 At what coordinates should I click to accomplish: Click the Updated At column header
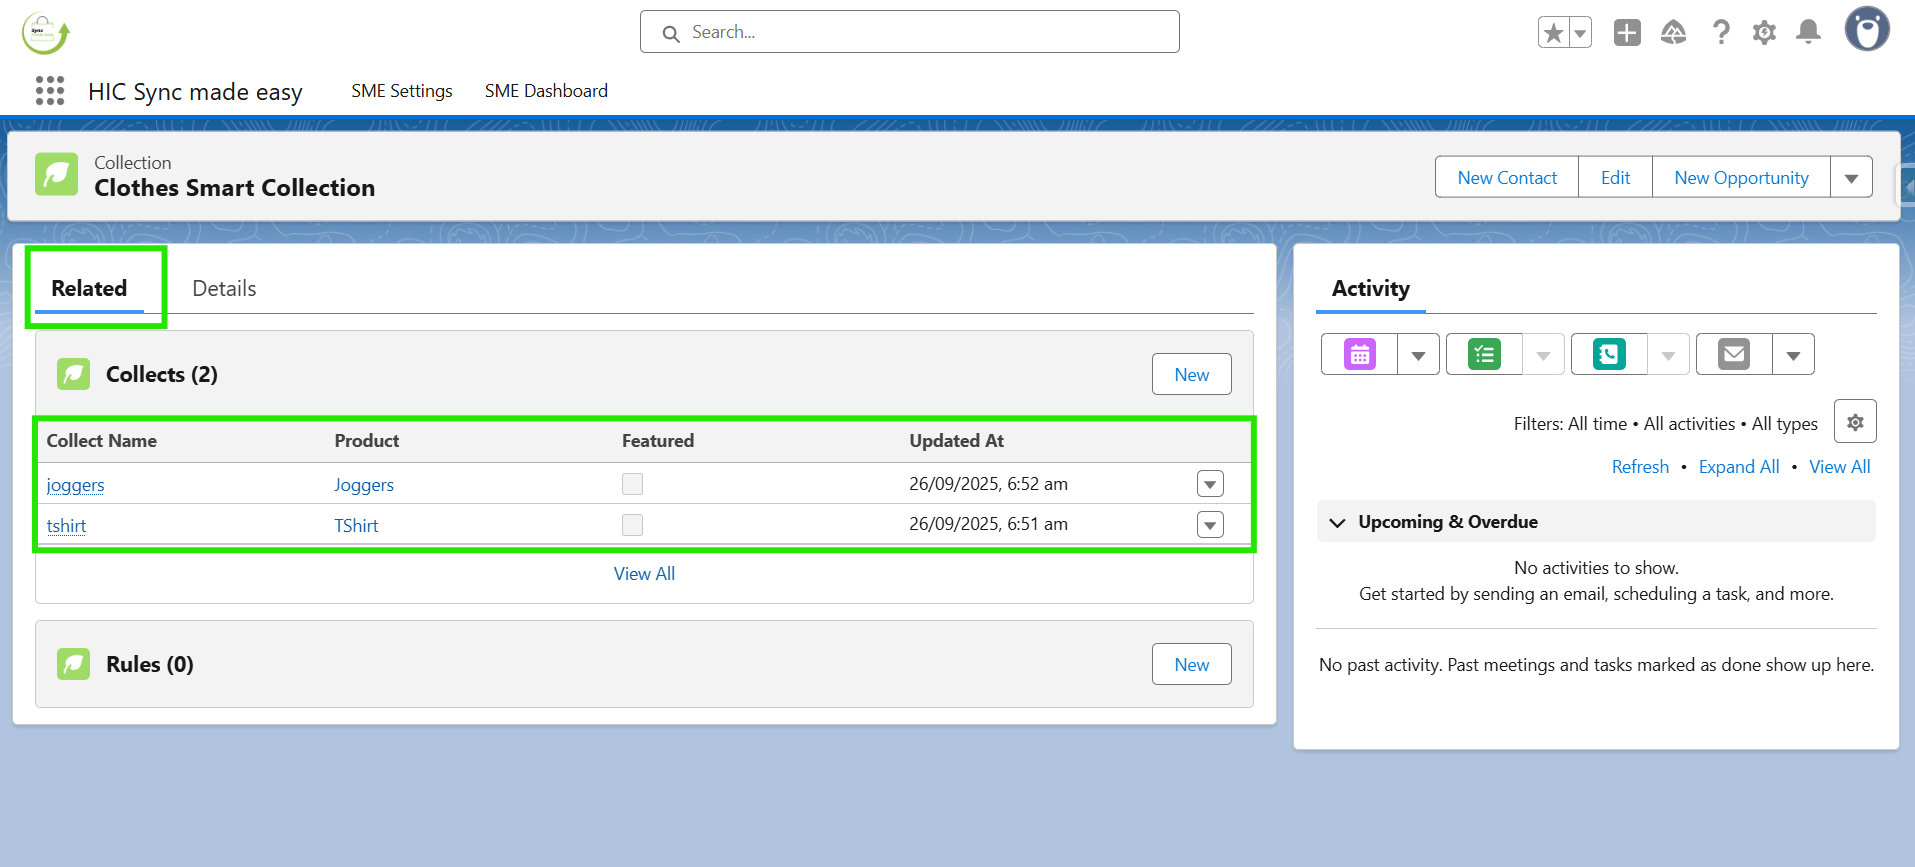(x=956, y=441)
